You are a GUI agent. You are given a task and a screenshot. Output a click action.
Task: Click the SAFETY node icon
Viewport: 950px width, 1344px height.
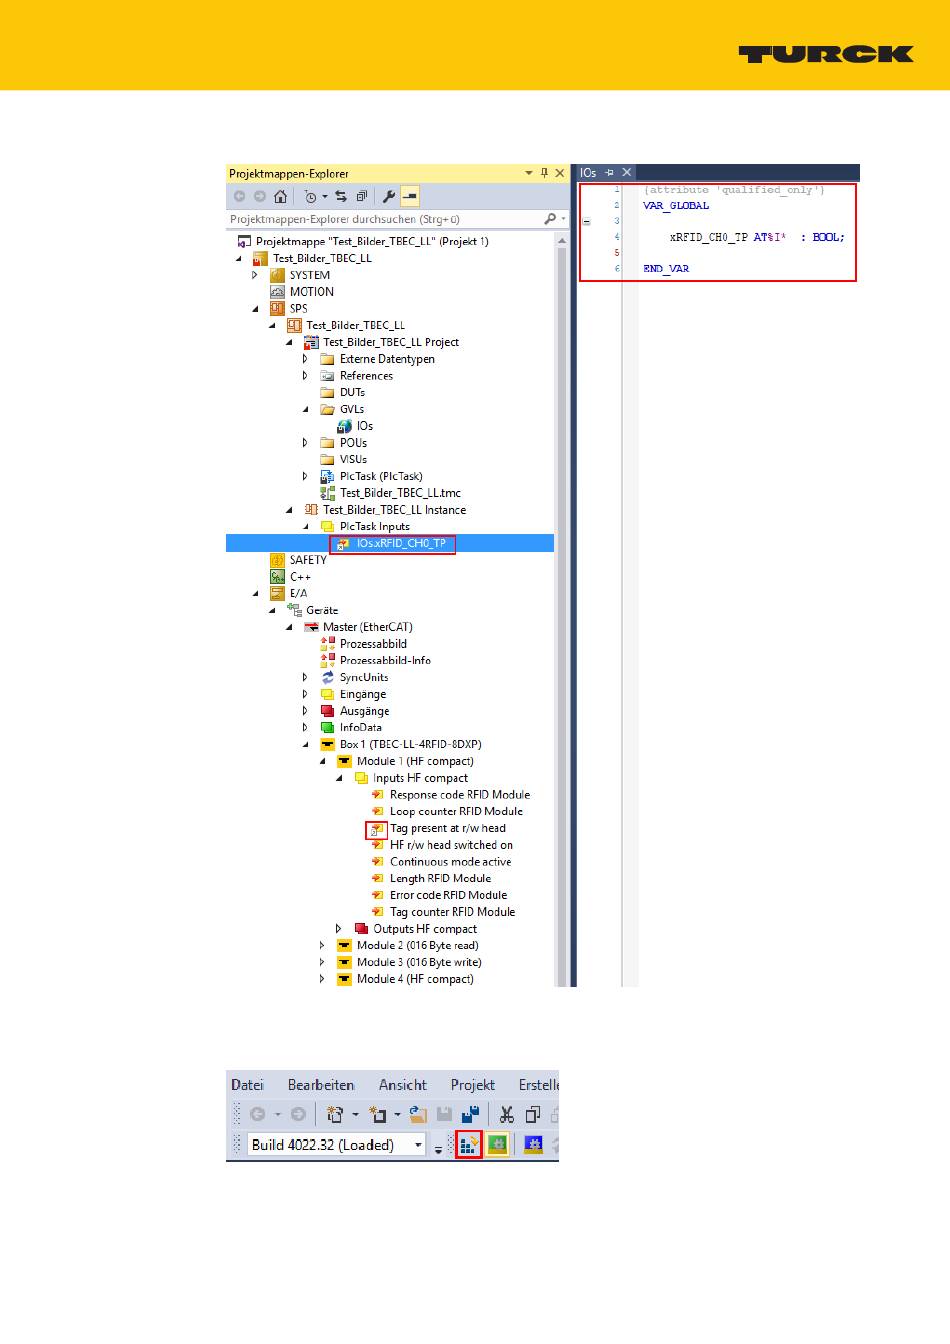(x=277, y=560)
